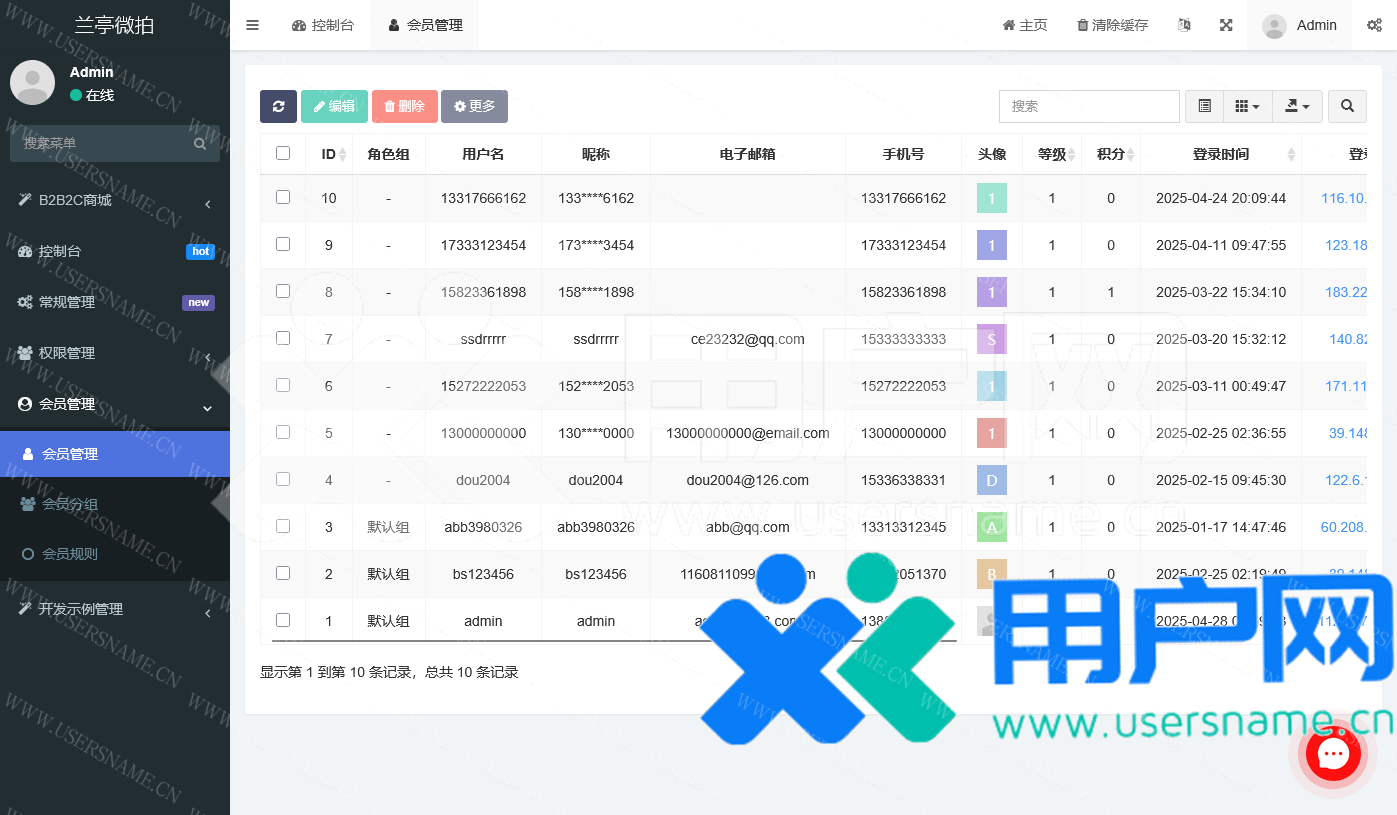This screenshot has width=1397, height=815.
Task: Check the row checkbox for ID 1
Action: coord(283,620)
